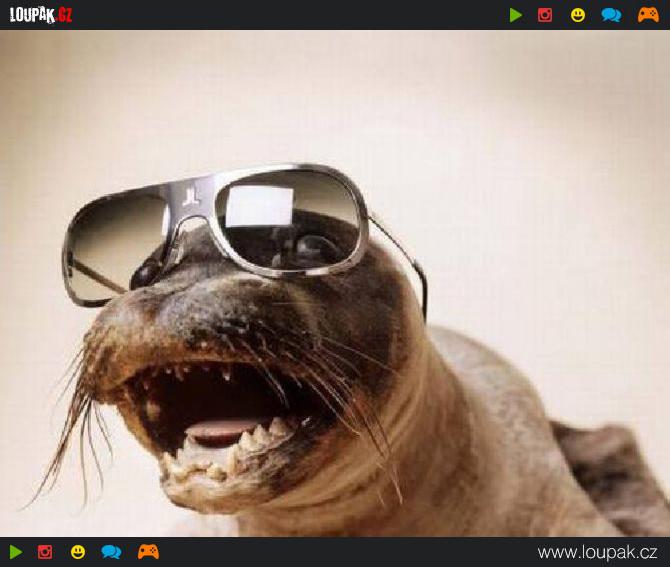Click the blue chat bubbles in the bottom bar
The width and height of the screenshot is (670, 567).
(111, 552)
